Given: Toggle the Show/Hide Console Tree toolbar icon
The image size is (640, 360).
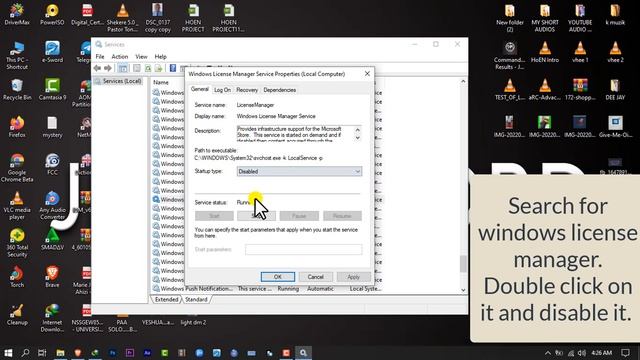Looking at the screenshot, I should point(122,68).
